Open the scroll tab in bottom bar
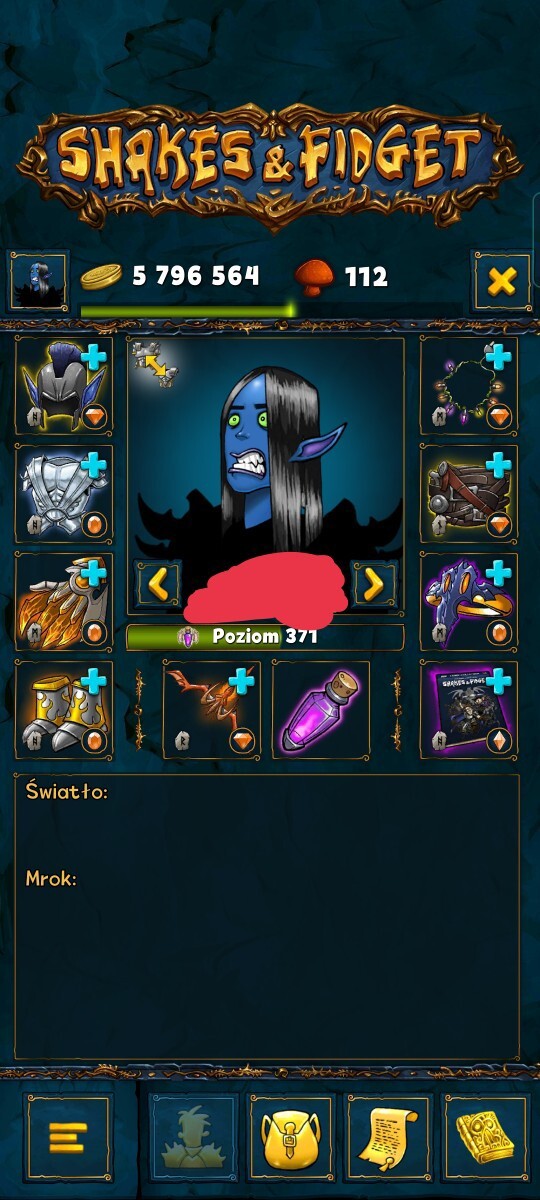 point(388,1137)
